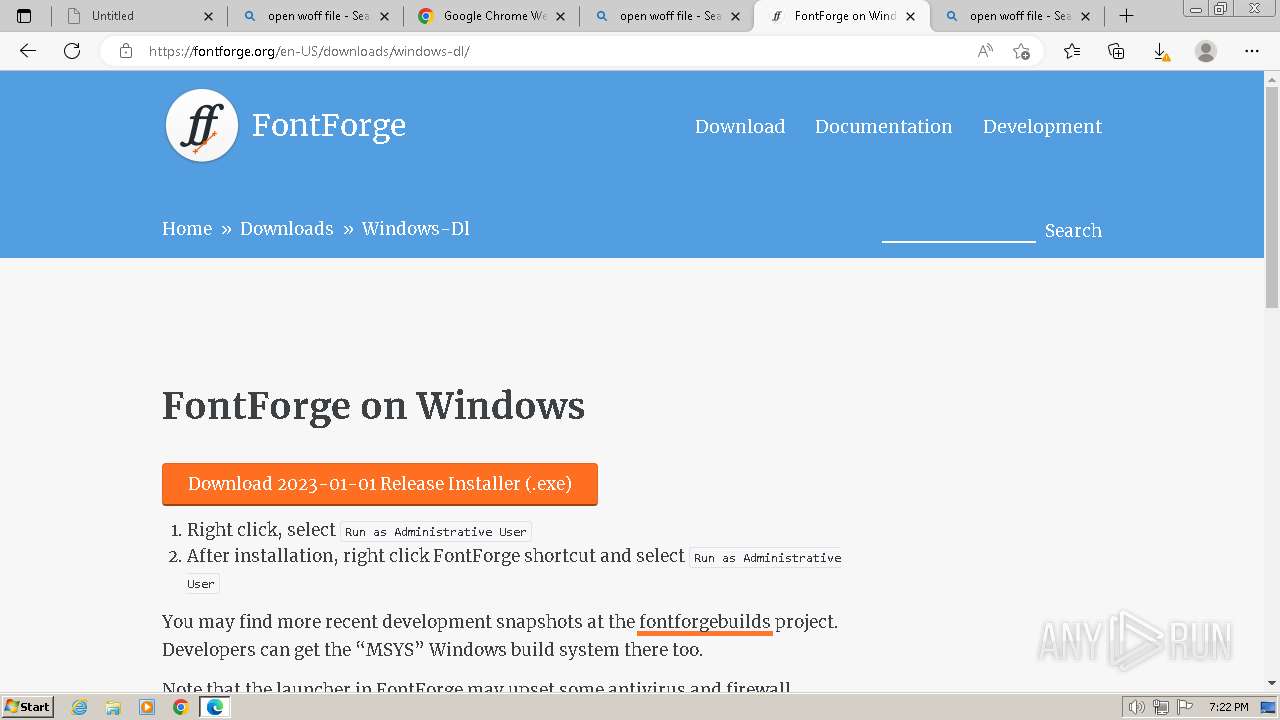The height and width of the screenshot is (720, 1280).
Task: Click the site search input field
Action: tap(958, 230)
